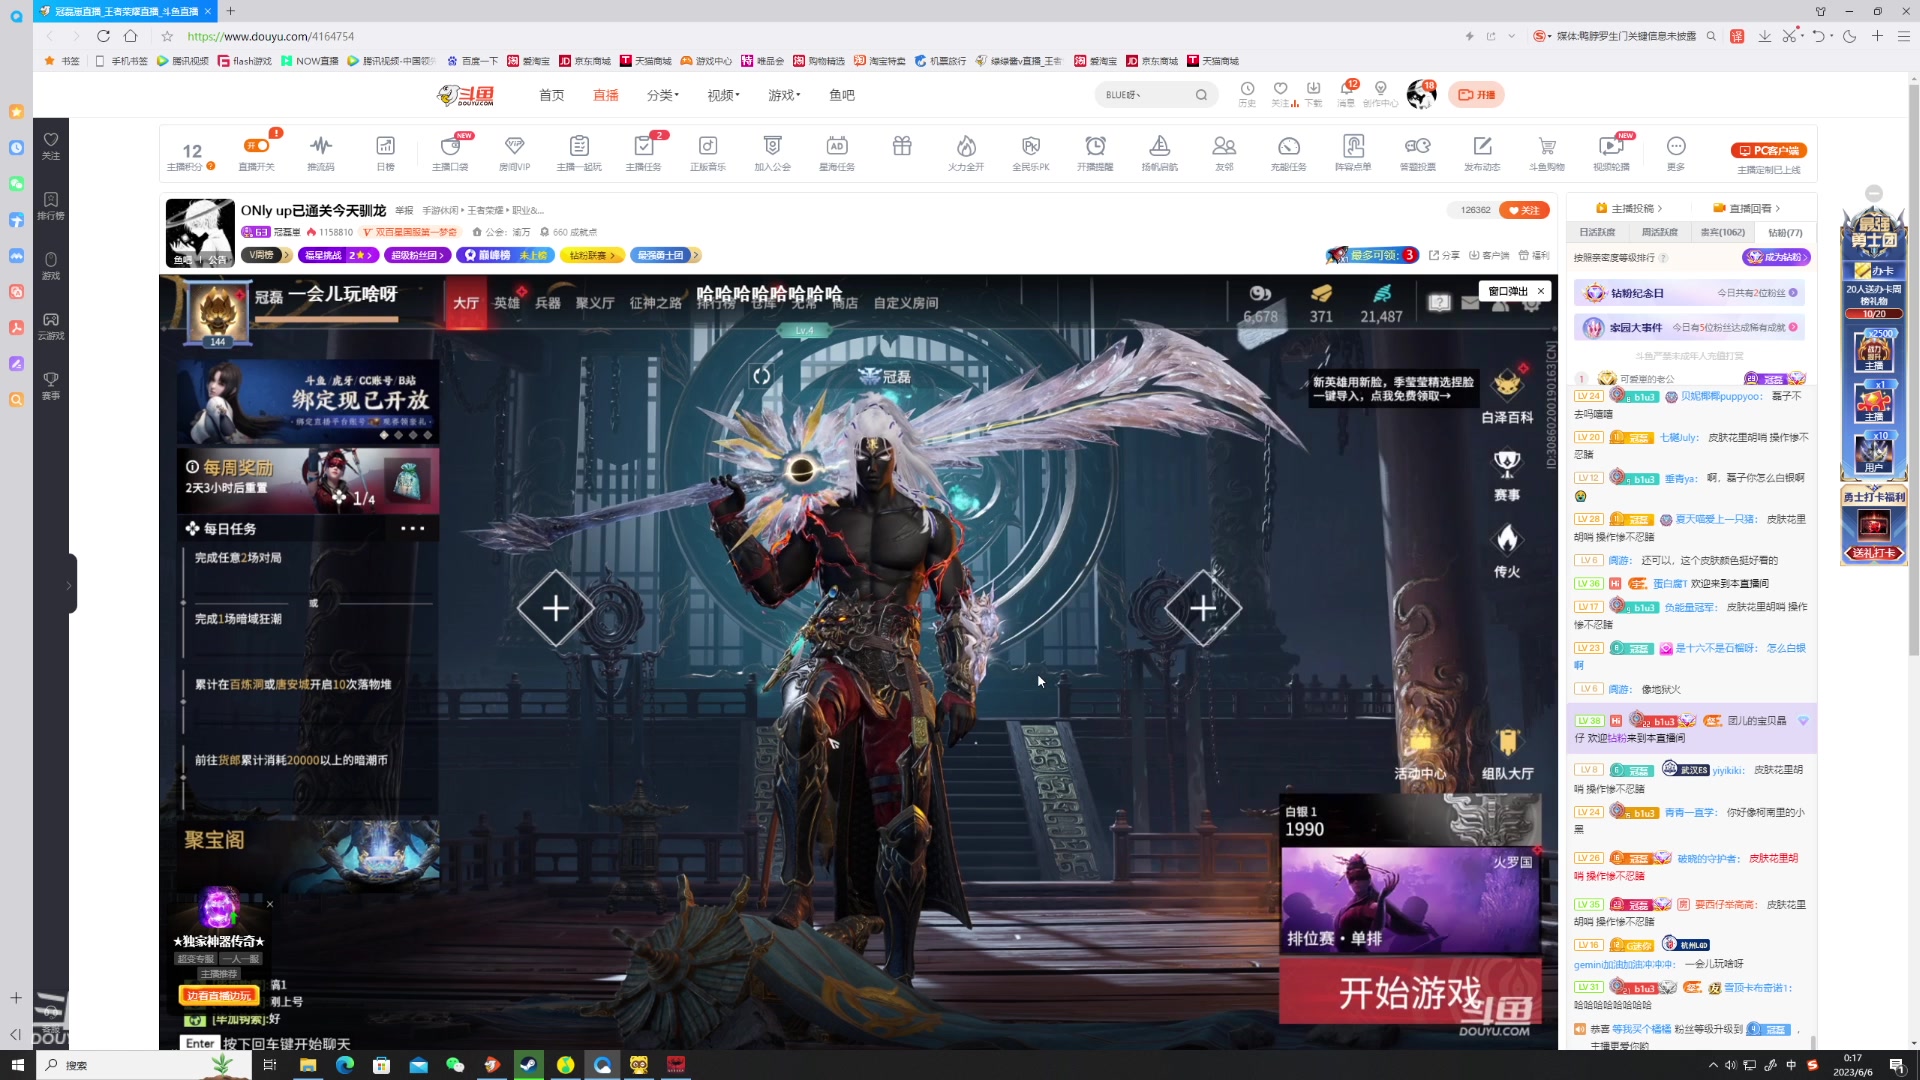This screenshot has width=1920, height=1080.
Task: Open the 超级粉丝团 badge
Action: [x=417, y=255]
